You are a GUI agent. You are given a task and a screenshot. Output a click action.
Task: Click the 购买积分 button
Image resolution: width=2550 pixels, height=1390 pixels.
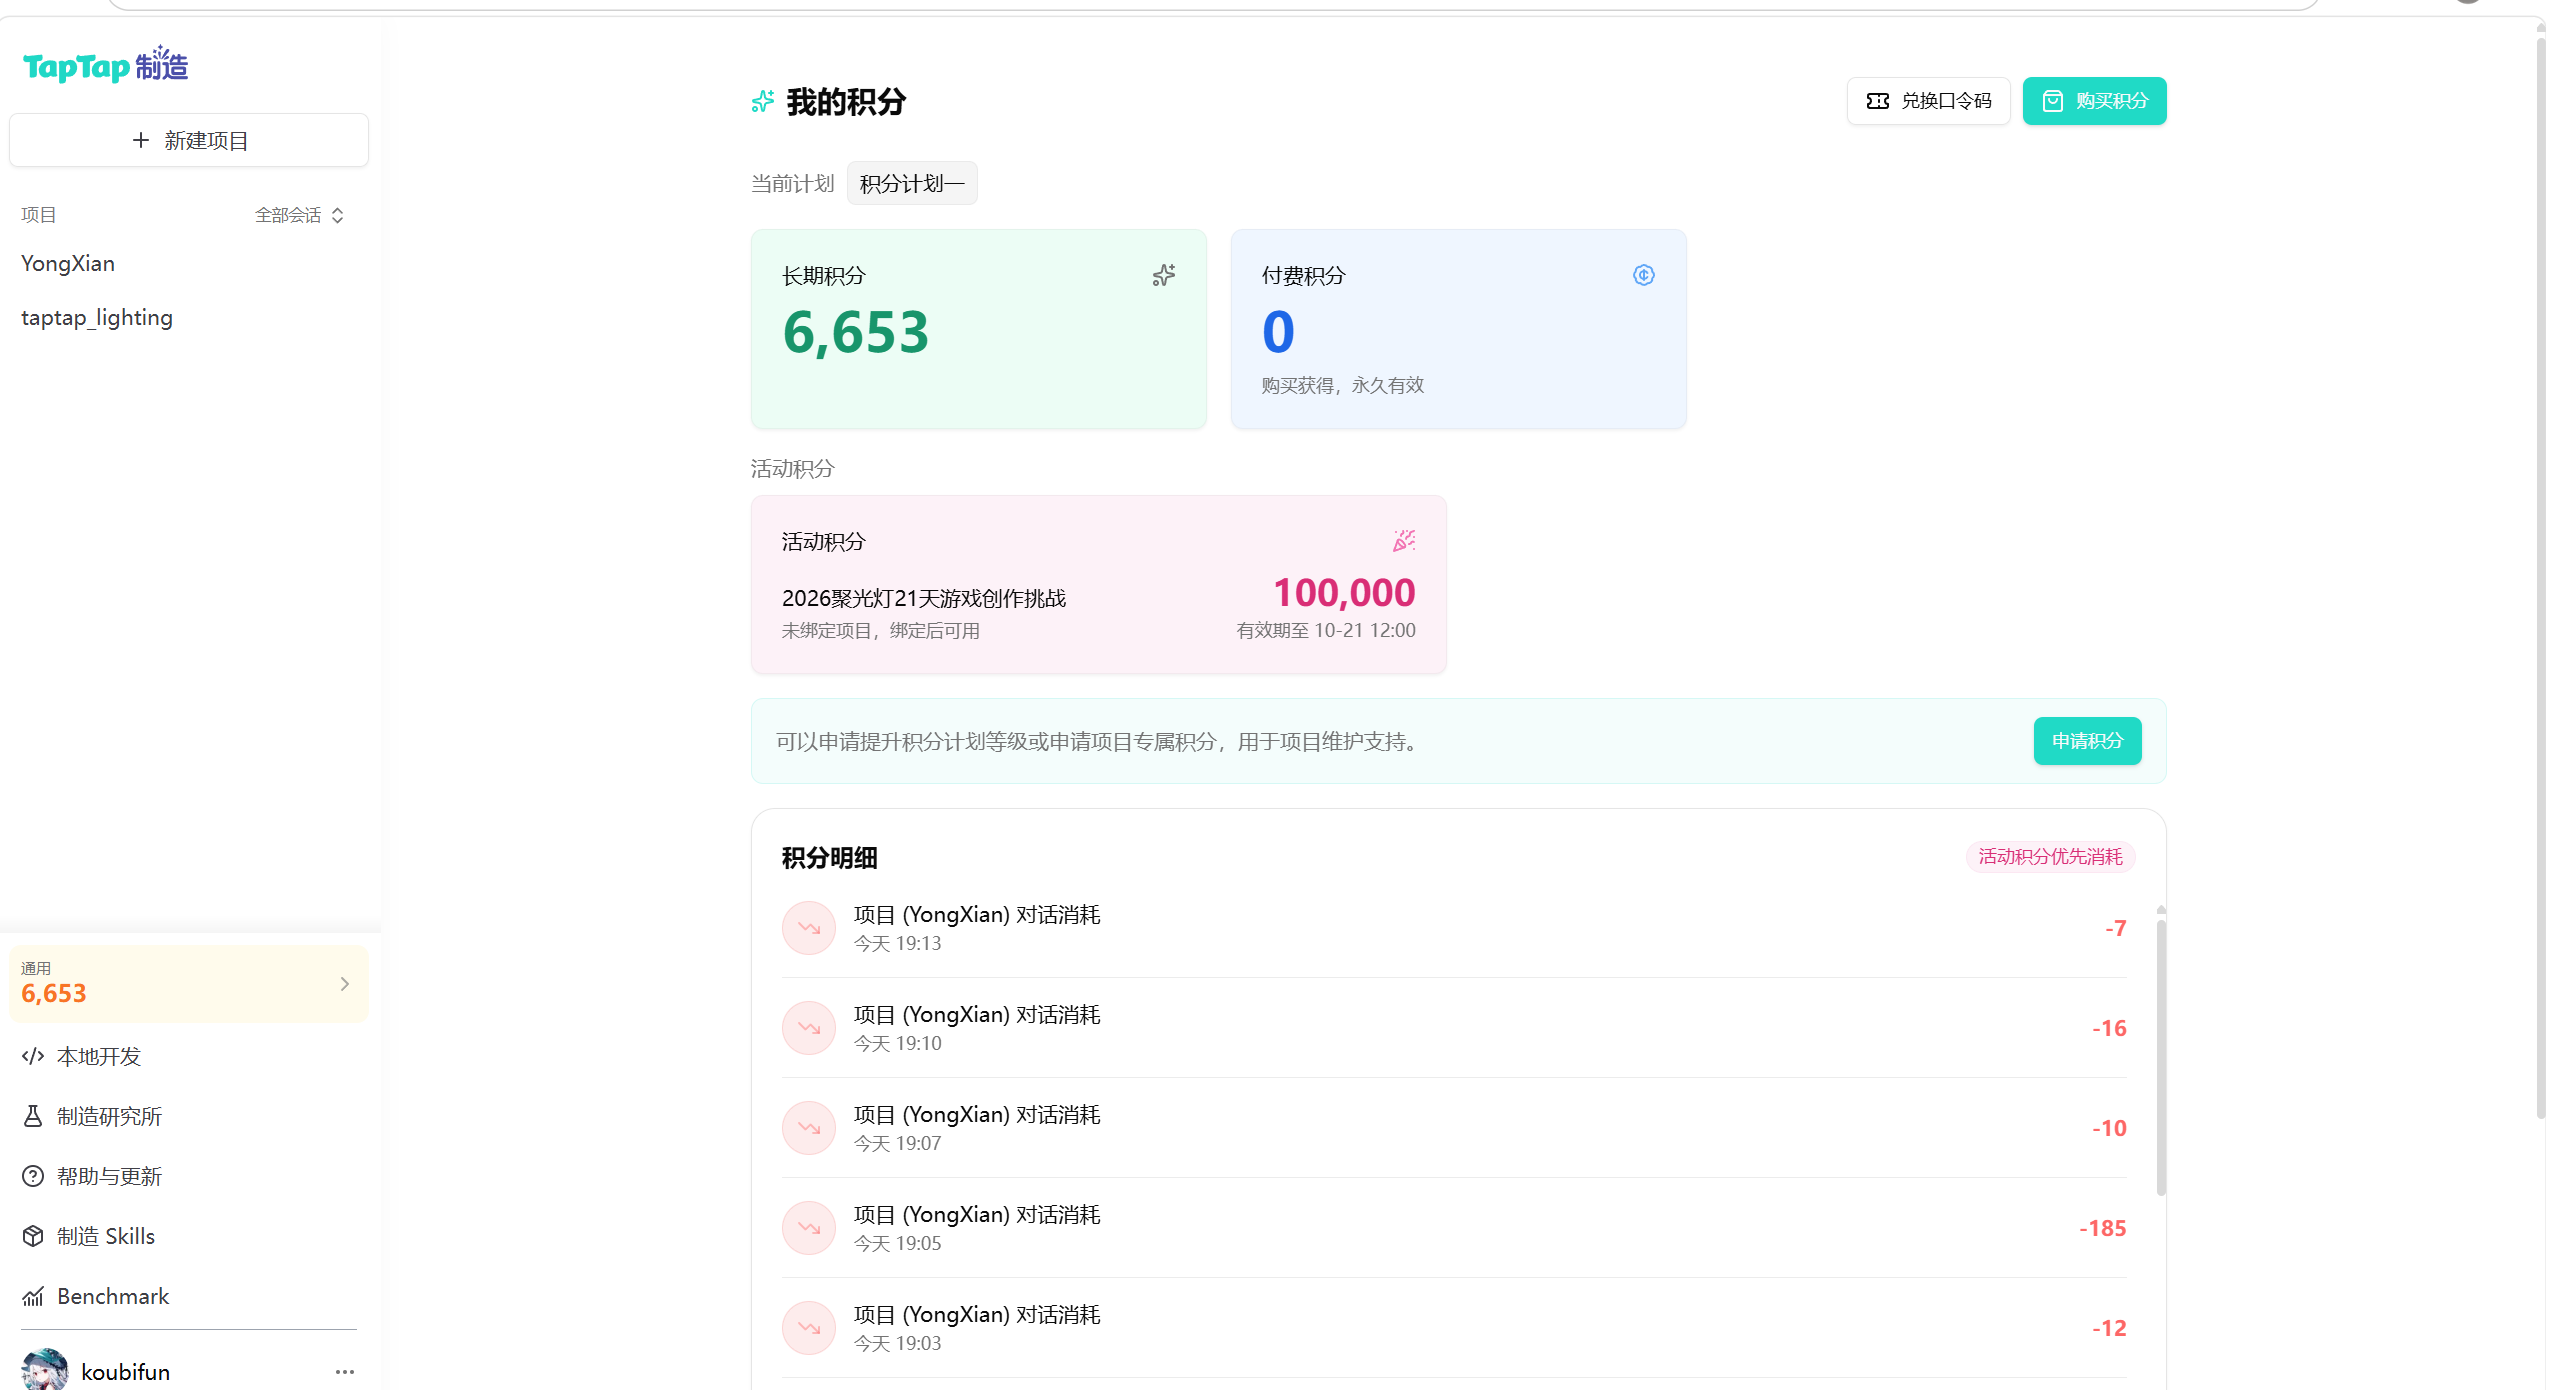click(2094, 101)
